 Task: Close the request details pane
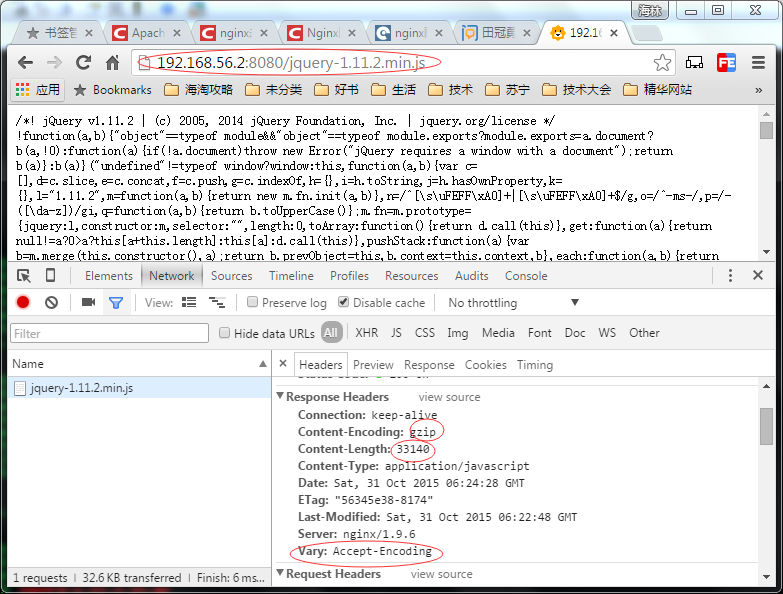click(283, 364)
